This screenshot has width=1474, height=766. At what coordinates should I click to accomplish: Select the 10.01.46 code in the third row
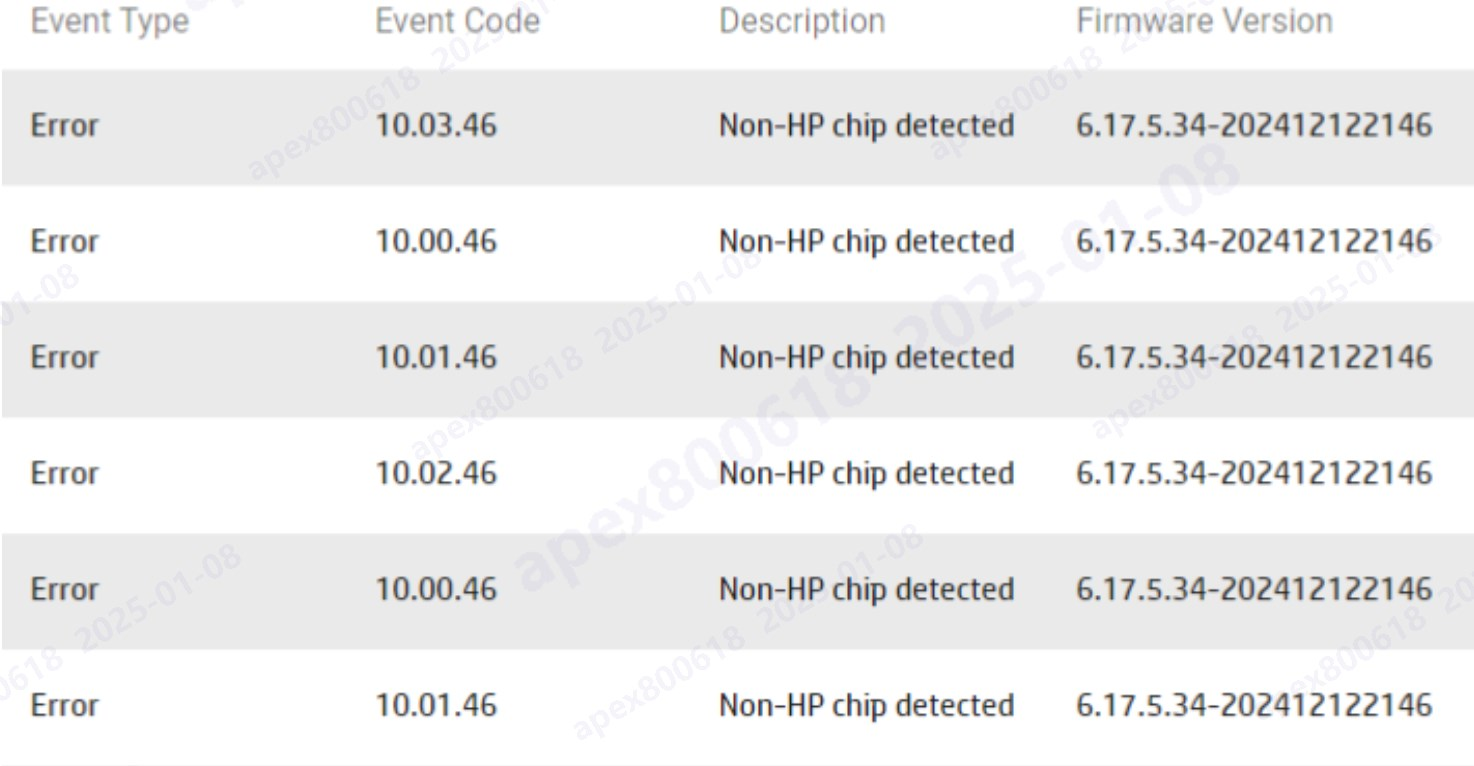click(x=436, y=358)
